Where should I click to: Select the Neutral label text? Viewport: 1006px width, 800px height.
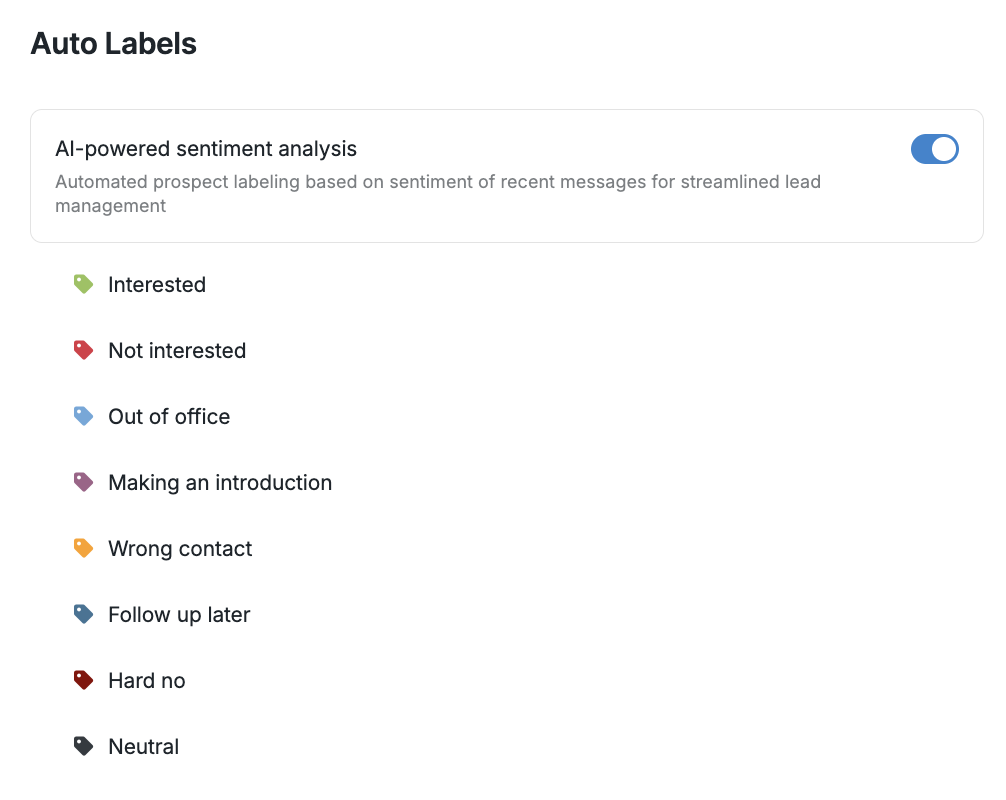(x=144, y=747)
